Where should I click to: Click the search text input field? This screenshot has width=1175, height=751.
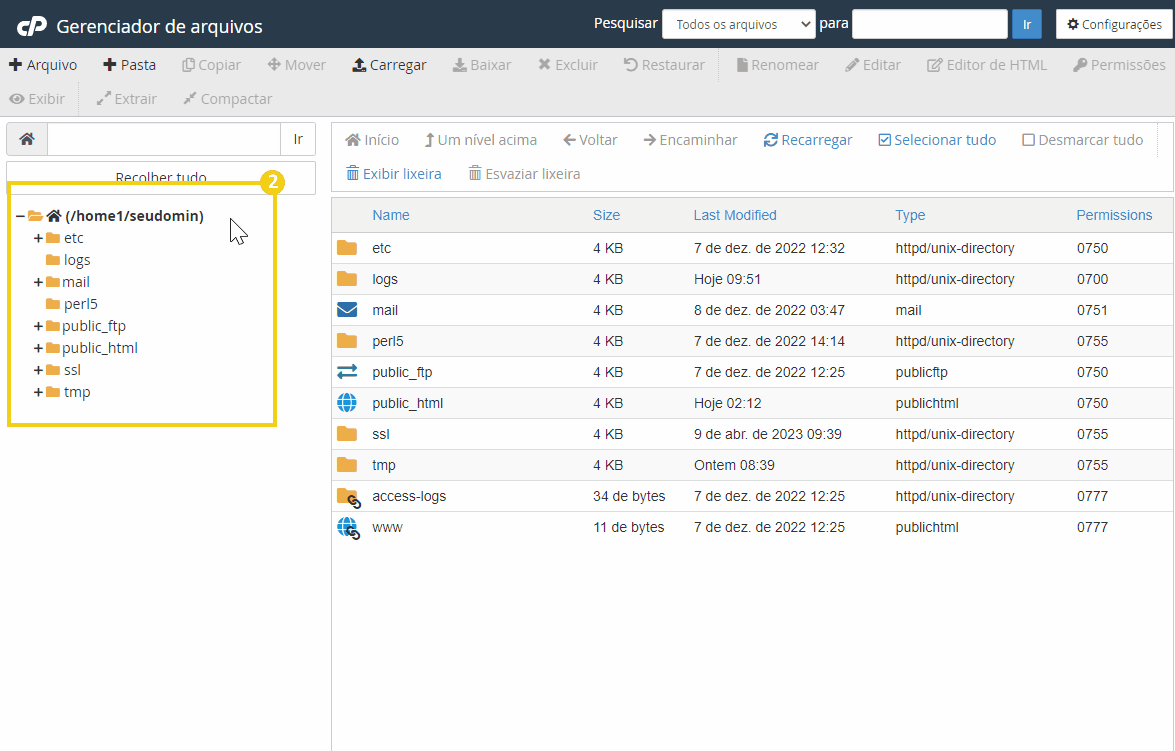930,25
